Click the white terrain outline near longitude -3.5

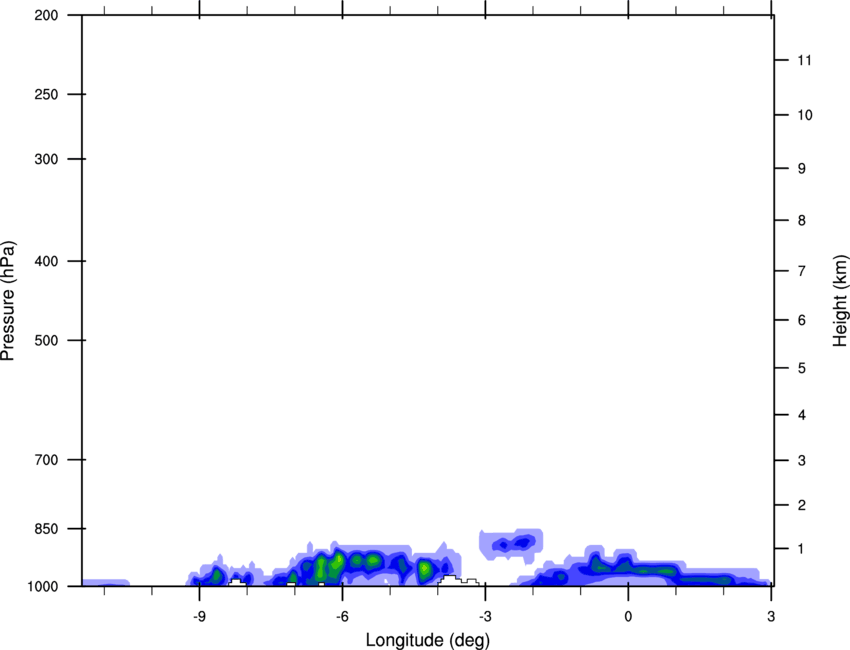pyautogui.click(x=458, y=581)
